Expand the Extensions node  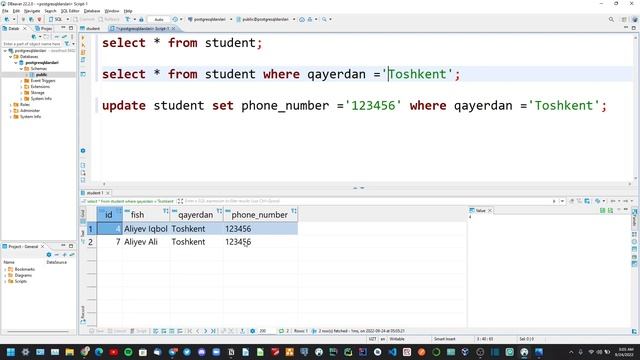21,87
